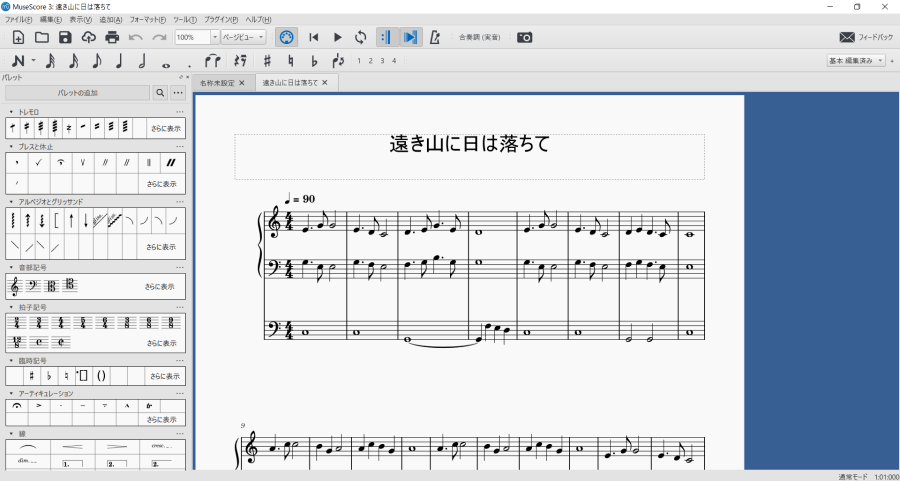This screenshot has width=900, height=481.
Task: Select the bass clef in 音部記号 palette
Action: [33, 285]
